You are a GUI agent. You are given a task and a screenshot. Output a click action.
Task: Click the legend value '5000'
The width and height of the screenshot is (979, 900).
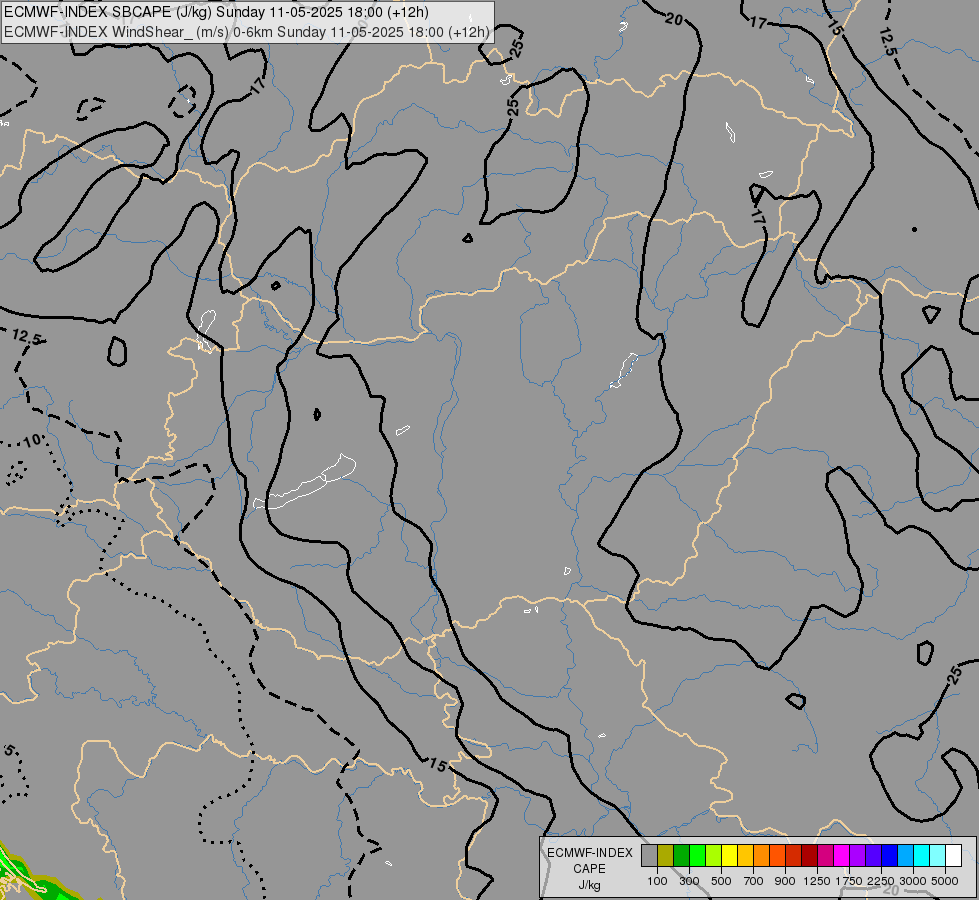pos(945,881)
